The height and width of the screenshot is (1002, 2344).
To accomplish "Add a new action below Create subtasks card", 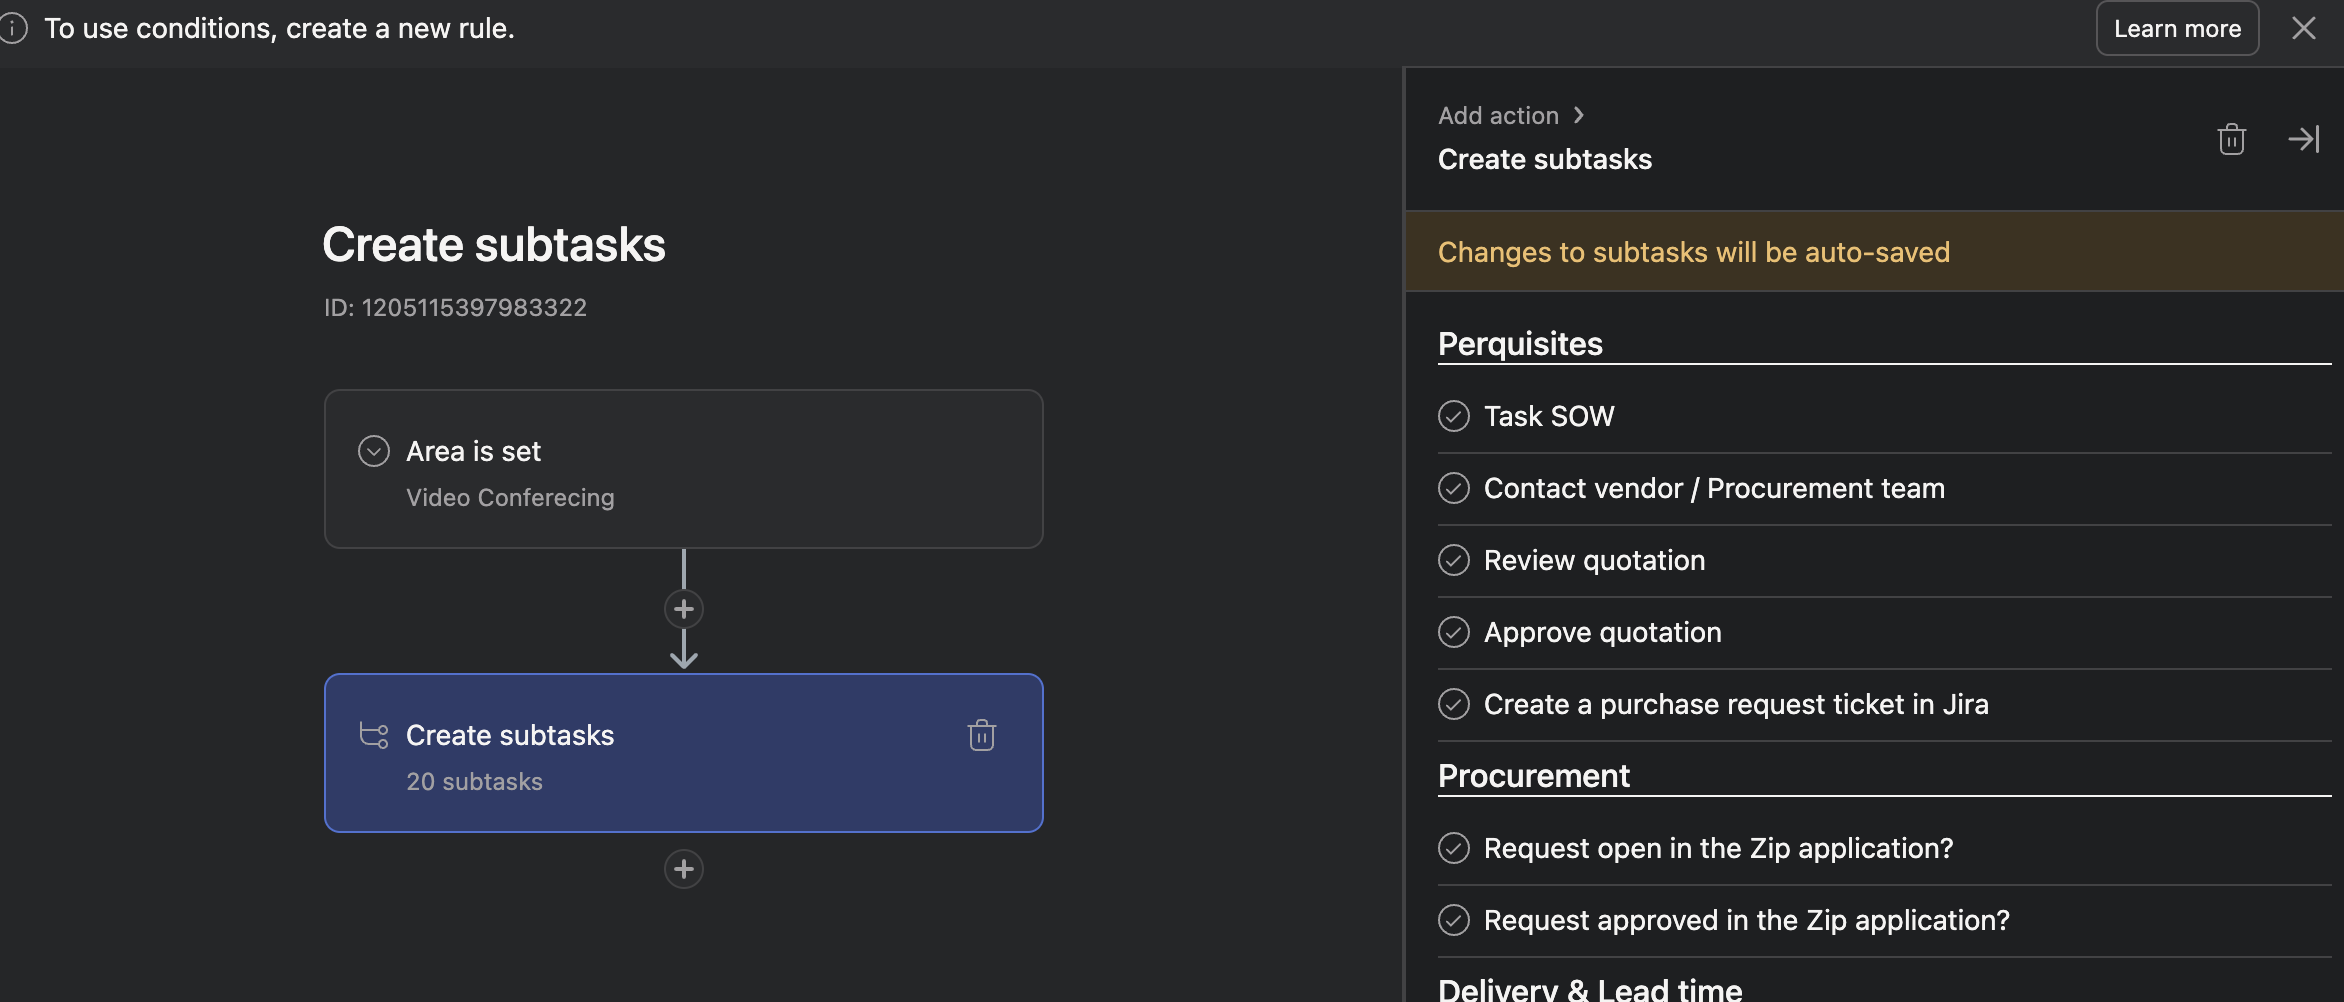I will [x=684, y=869].
